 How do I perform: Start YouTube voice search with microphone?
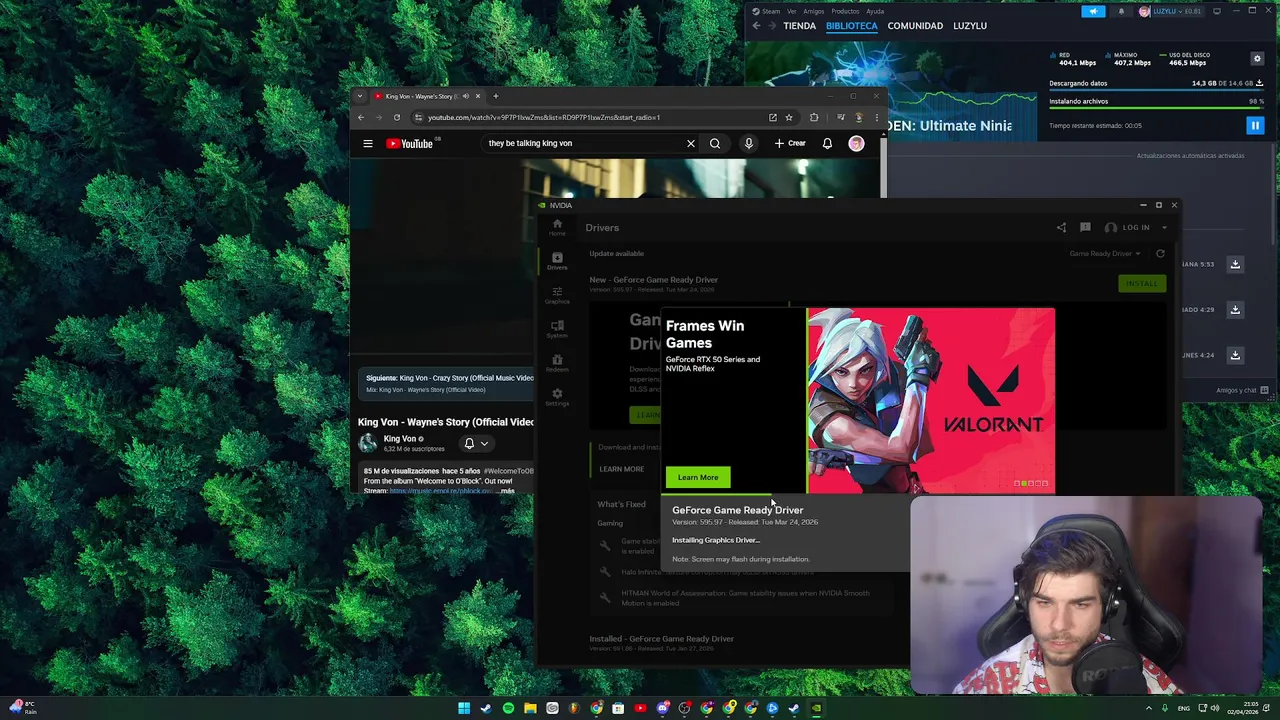(x=748, y=144)
